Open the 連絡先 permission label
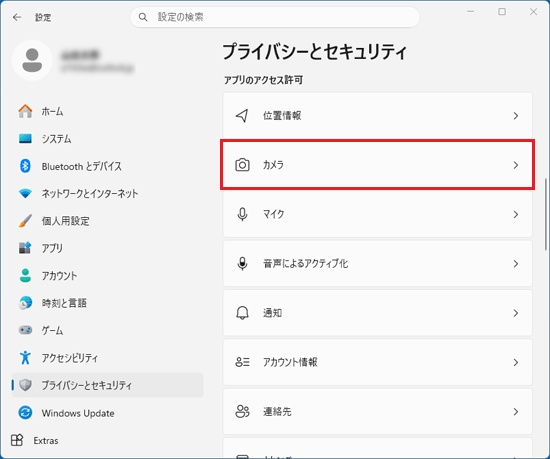550x459 pixels. click(277, 411)
